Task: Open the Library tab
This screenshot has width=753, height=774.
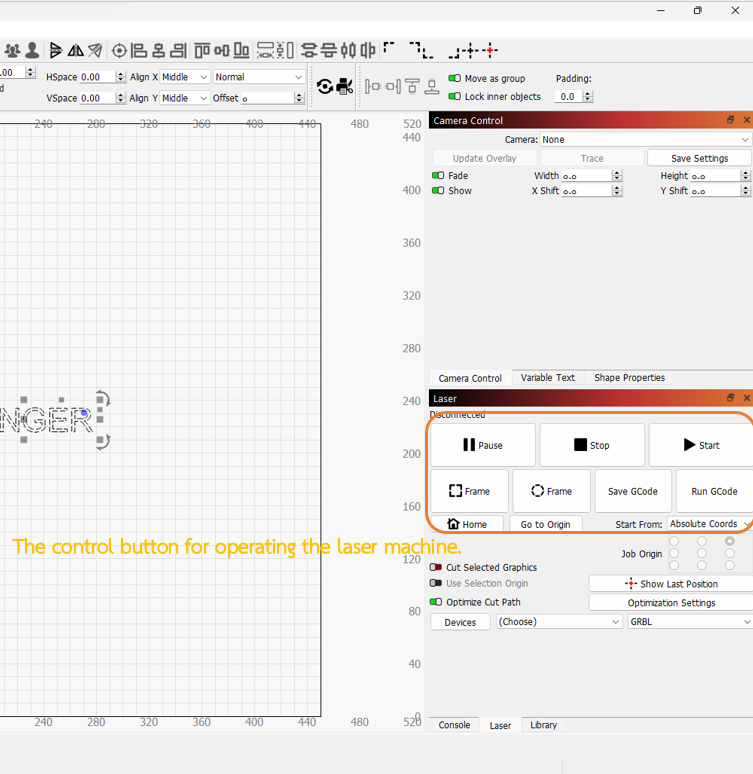Action: (x=543, y=725)
